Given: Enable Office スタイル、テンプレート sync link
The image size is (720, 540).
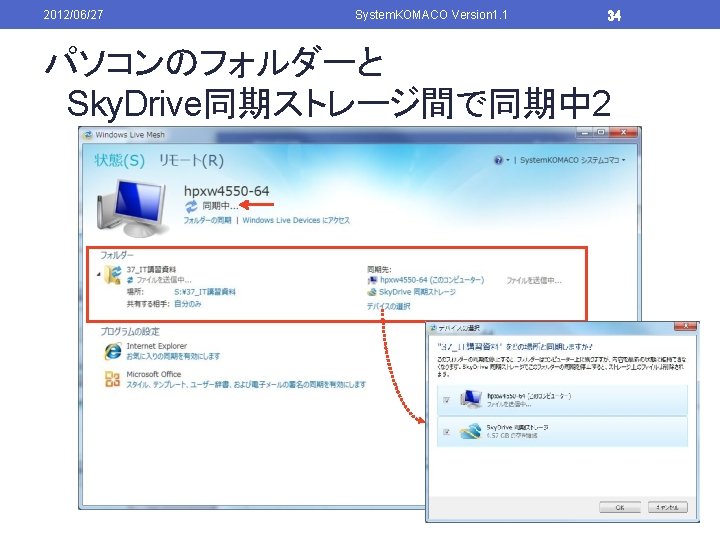Looking at the screenshot, I should coord(246,385).
